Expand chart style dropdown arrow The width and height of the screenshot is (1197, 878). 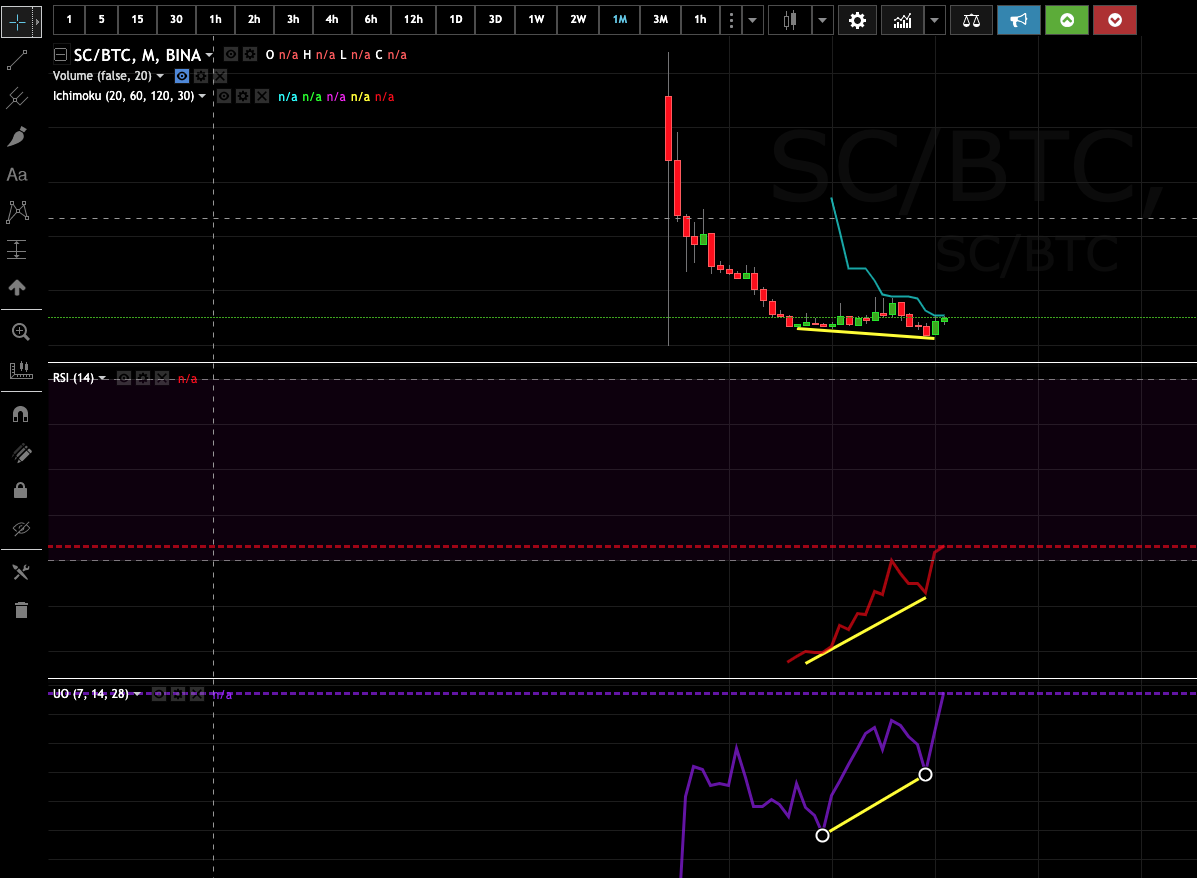(x=822, y=20)
